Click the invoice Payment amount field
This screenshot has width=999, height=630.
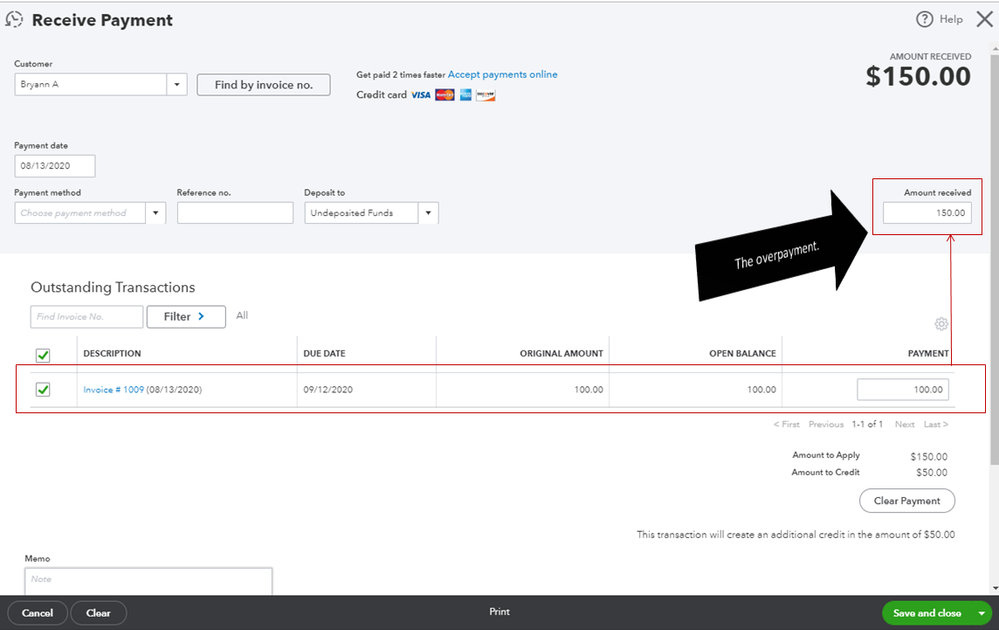tap(903, 389)
